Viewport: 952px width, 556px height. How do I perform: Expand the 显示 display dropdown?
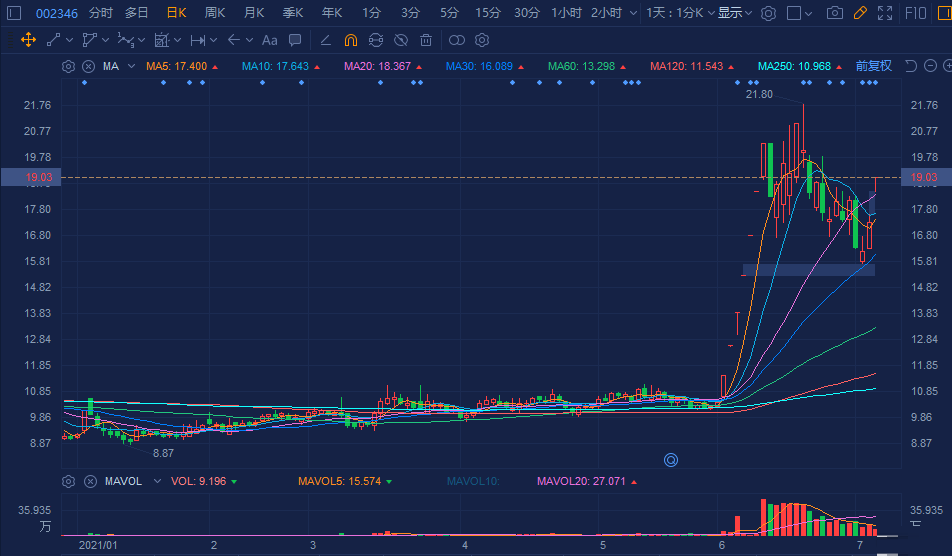click(x=735, y=13)
